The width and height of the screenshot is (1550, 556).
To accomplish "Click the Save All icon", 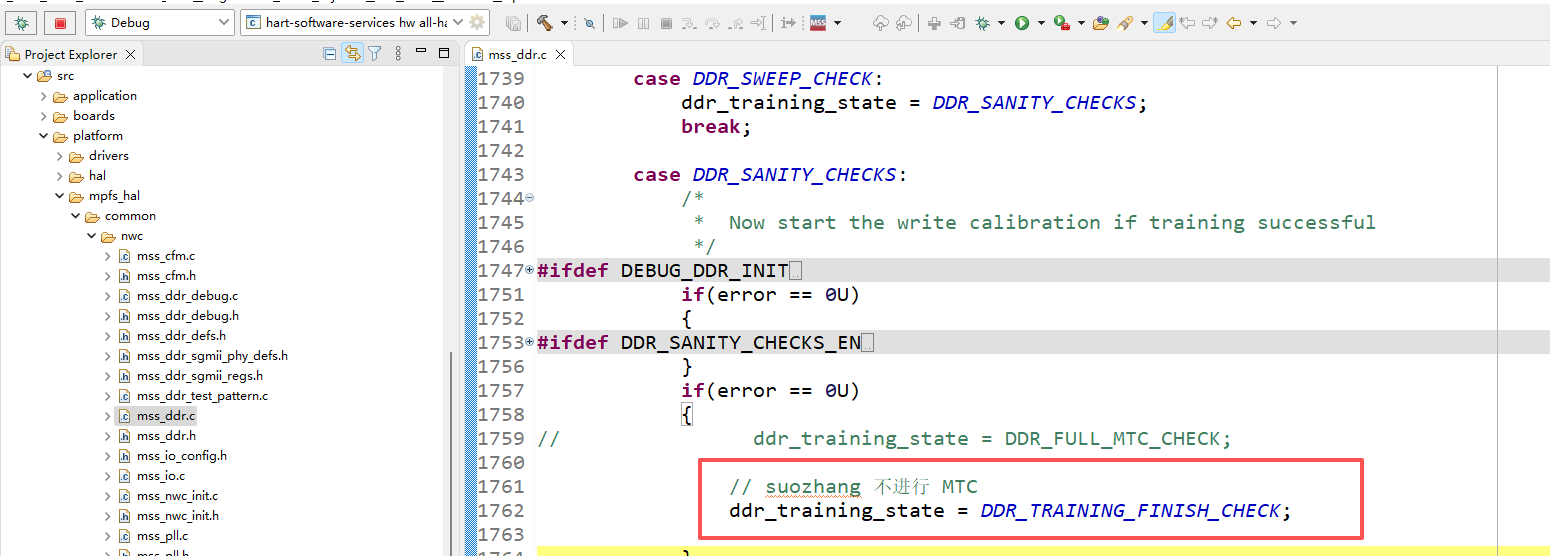I will tap(513, 23).
